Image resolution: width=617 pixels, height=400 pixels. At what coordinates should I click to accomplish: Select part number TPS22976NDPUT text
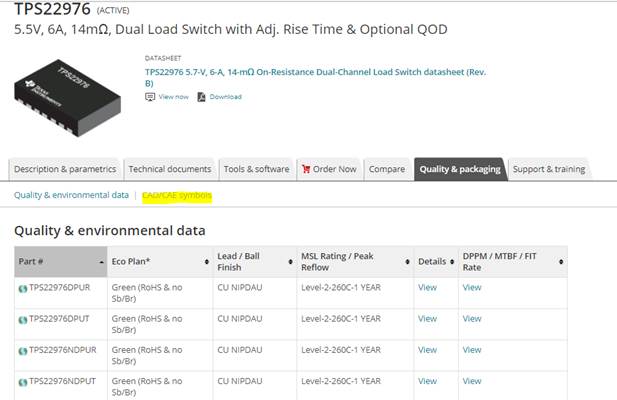[x=62, y=381]
